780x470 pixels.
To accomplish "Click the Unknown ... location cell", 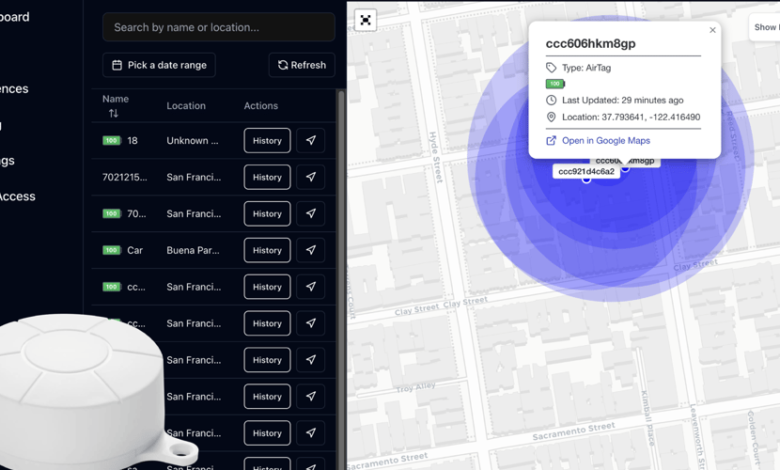I will click(x=193, y=141).
